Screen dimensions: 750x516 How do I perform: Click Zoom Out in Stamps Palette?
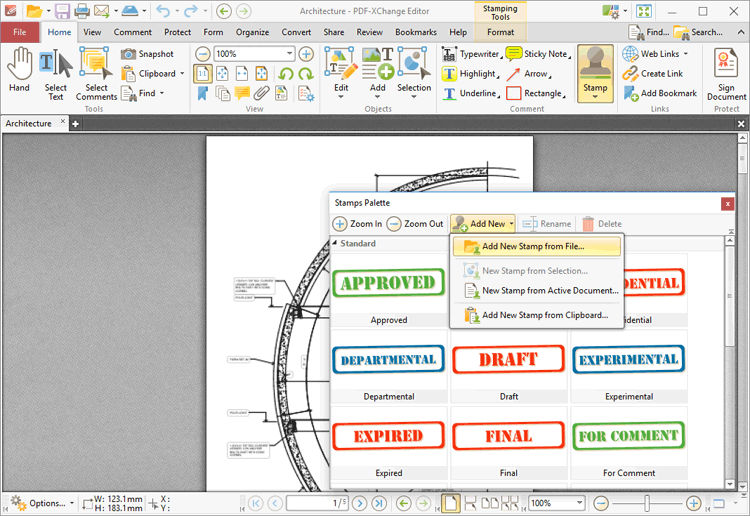(415, 223)
